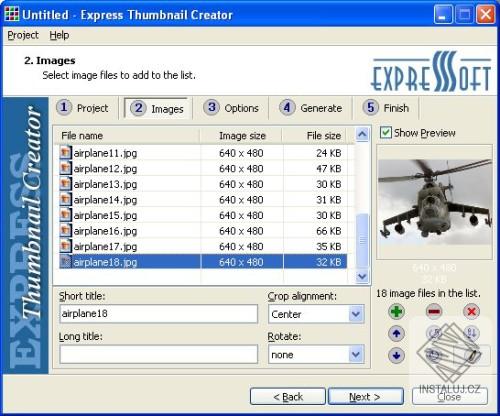The height and width of the screenshot is (416, 500).
Task: Click the file list scrollbar down arrow
Action: (x=362, y=276)
